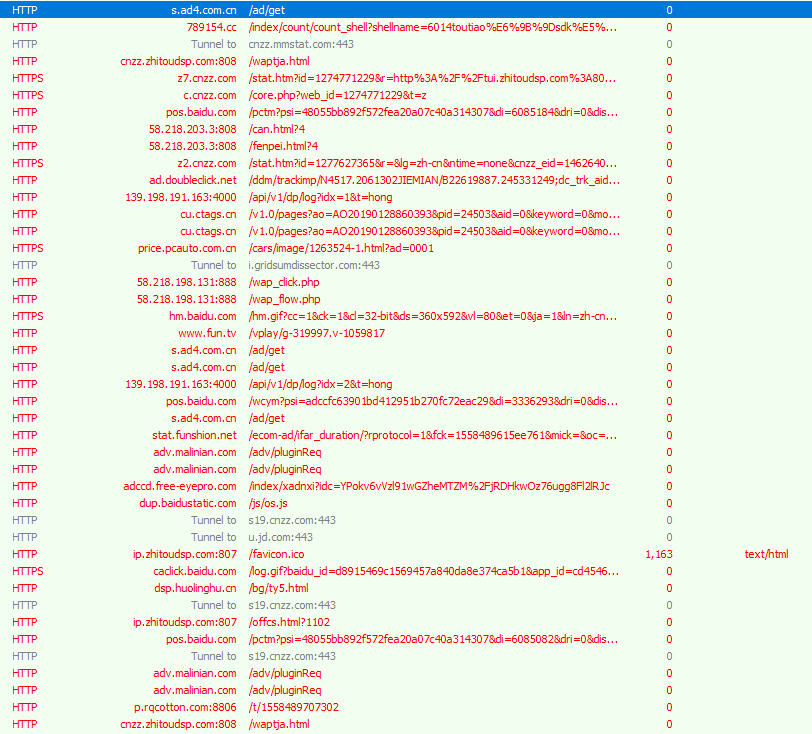Click the /offcs.html?1102 URL
The height and width of the screenshot is (734, 812).
click(289, 622)
